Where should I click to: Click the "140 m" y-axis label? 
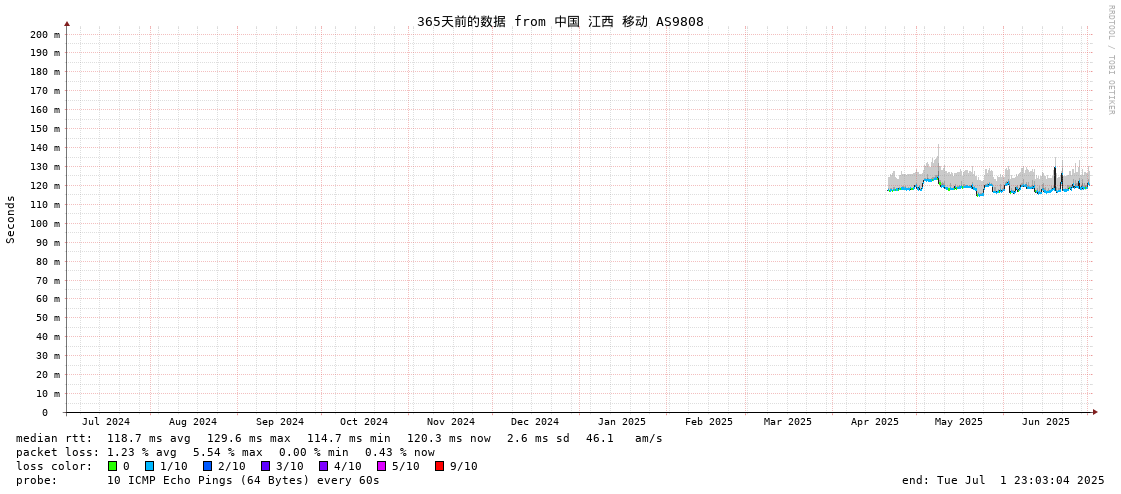(x=45, y=148)
